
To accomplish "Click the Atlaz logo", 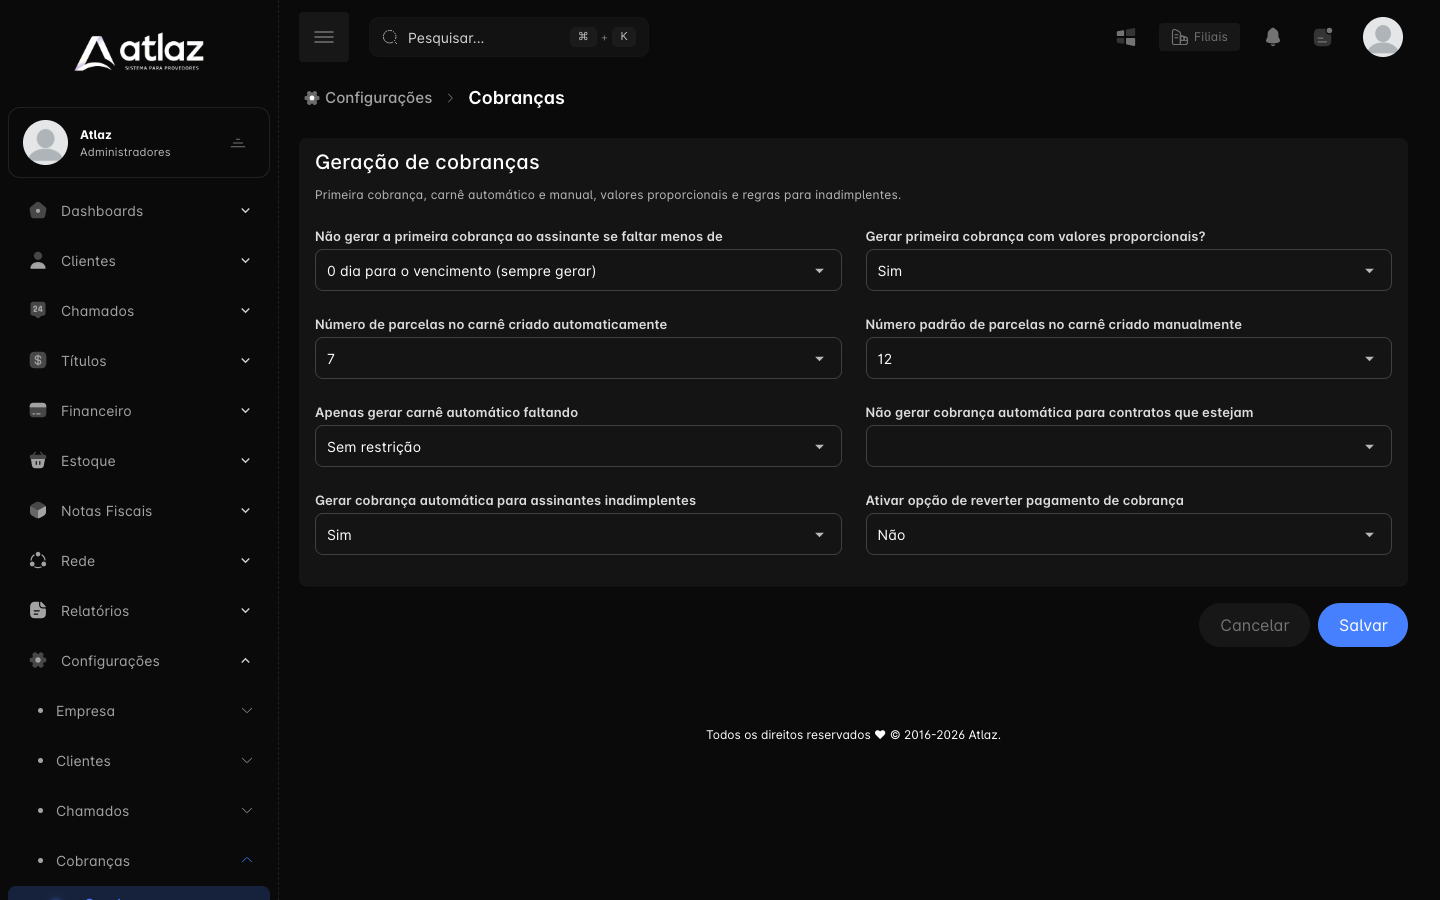I will tap(139, 52).
